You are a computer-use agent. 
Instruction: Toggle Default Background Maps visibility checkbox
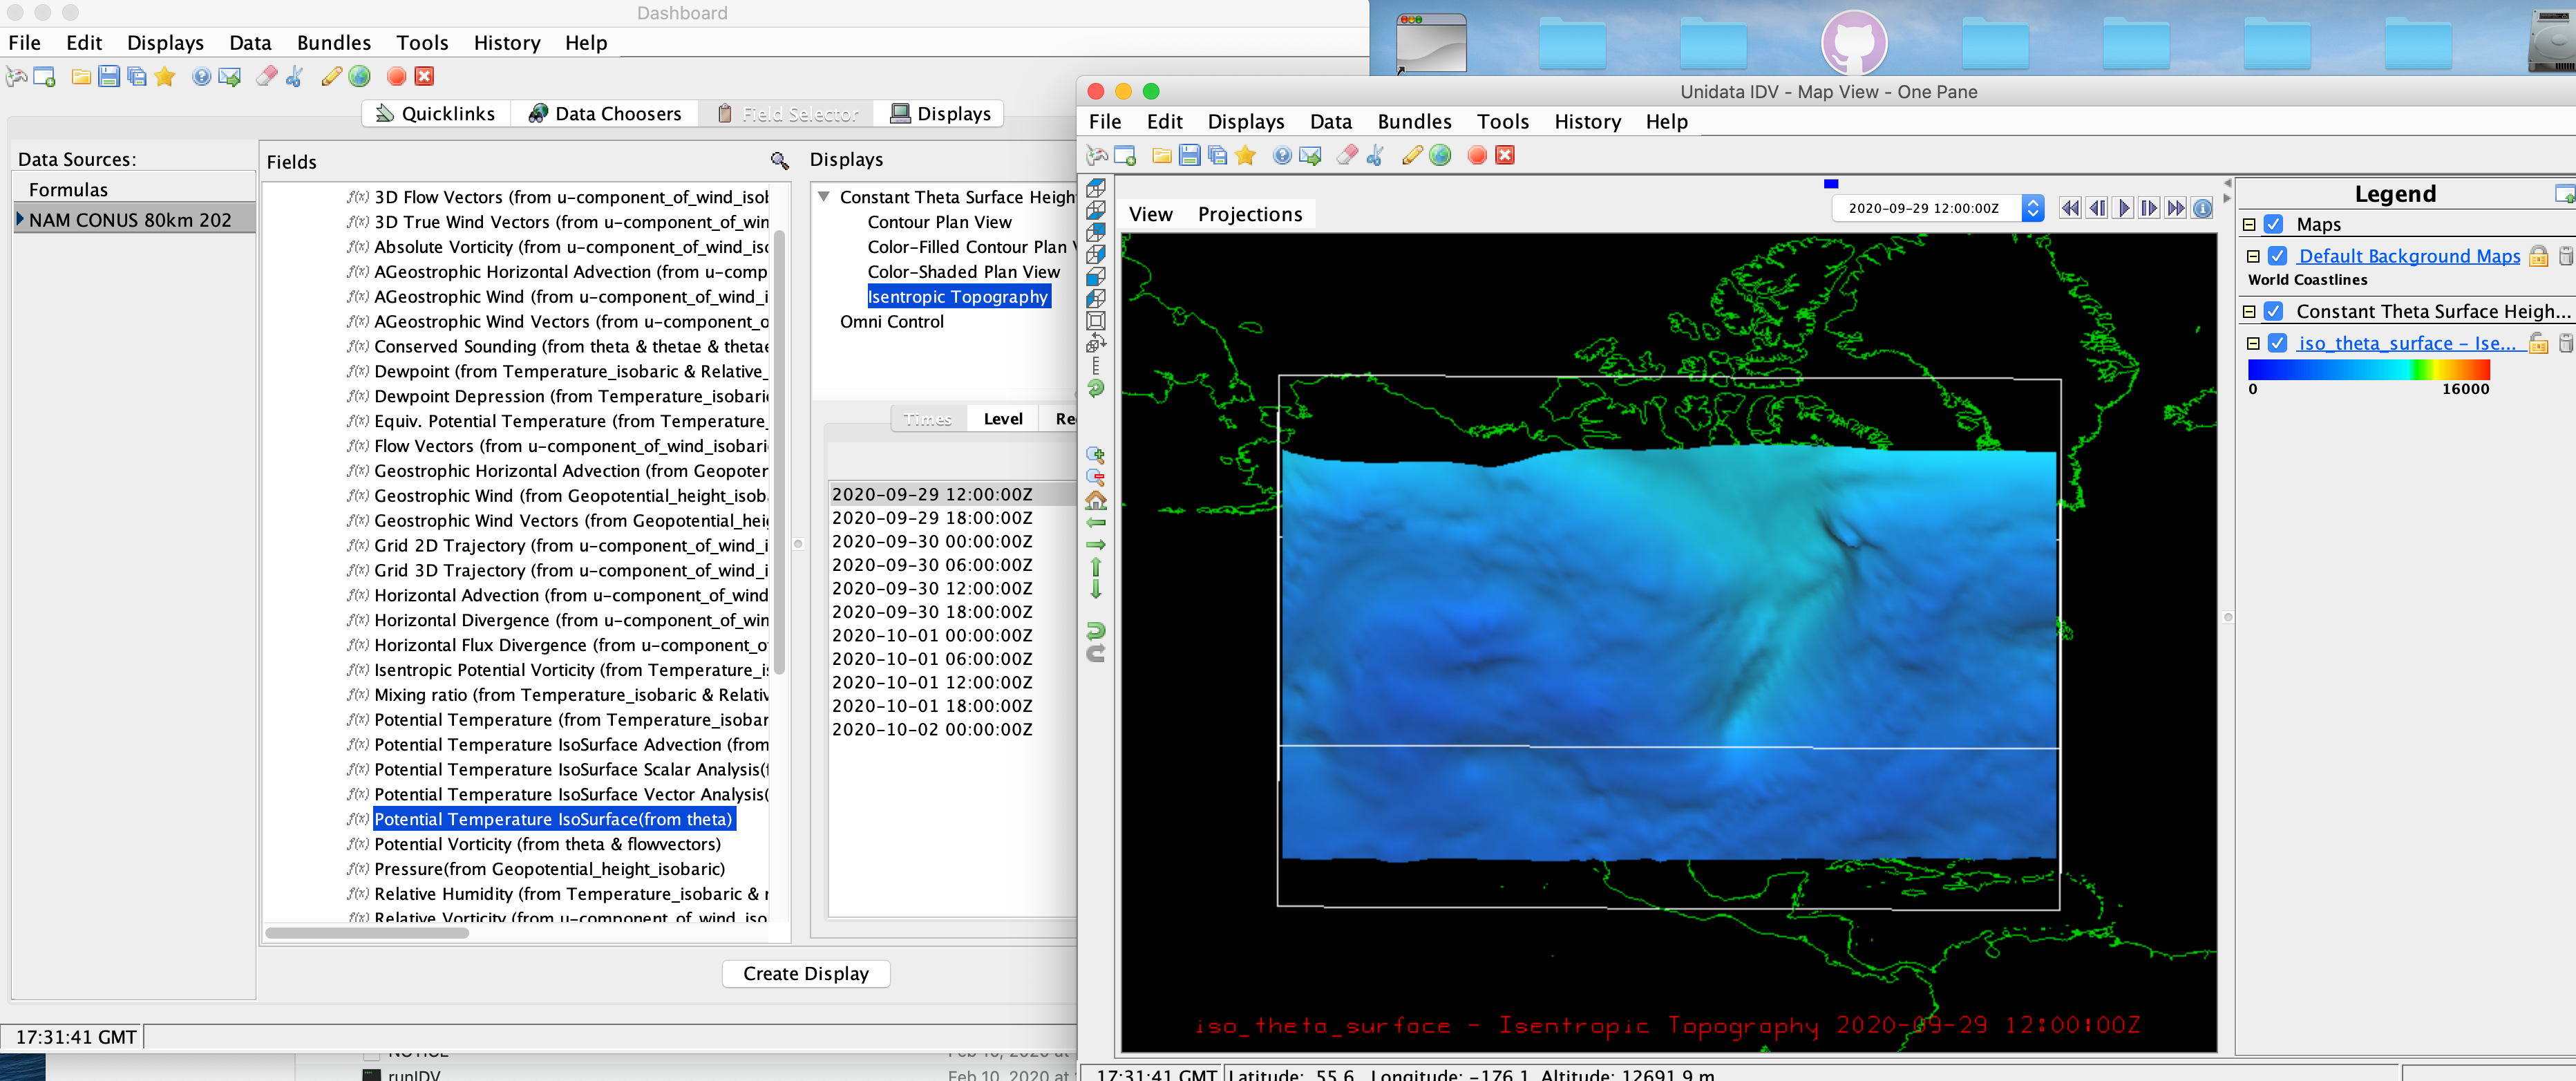[2278, 256]
